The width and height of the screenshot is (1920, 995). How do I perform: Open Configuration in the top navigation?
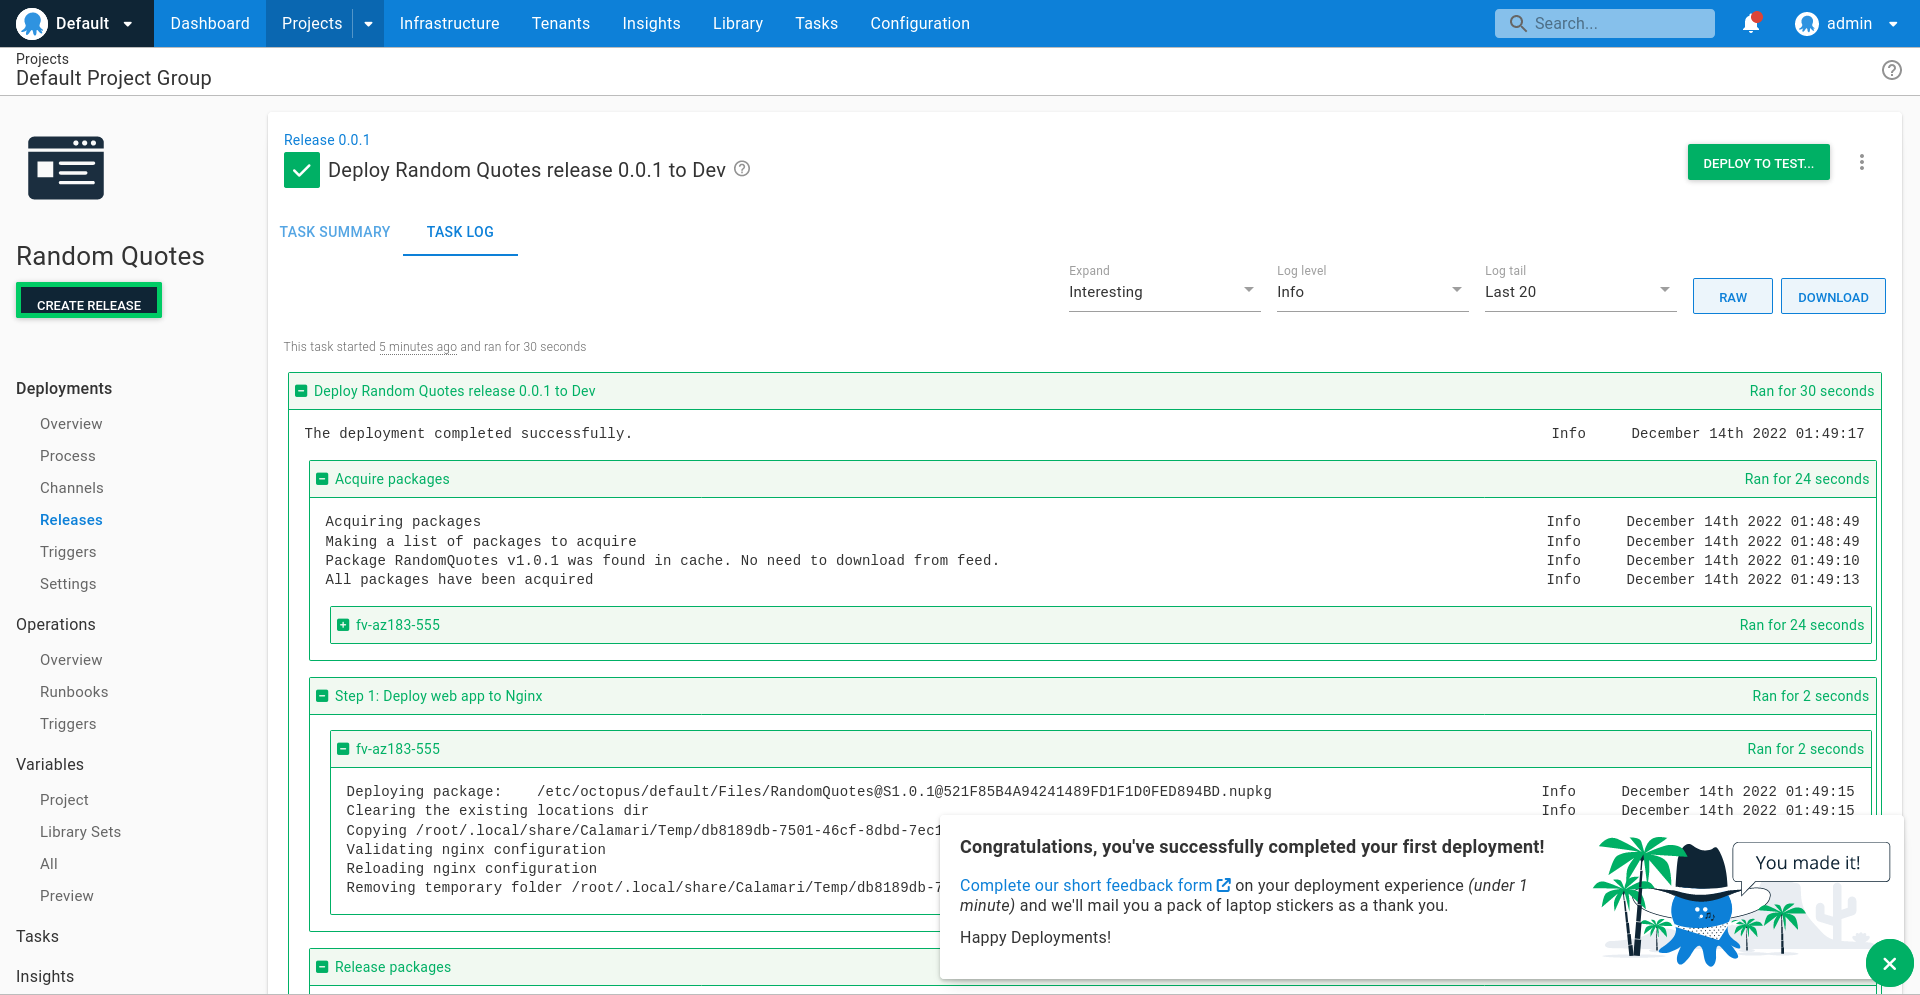coord(920,23)
